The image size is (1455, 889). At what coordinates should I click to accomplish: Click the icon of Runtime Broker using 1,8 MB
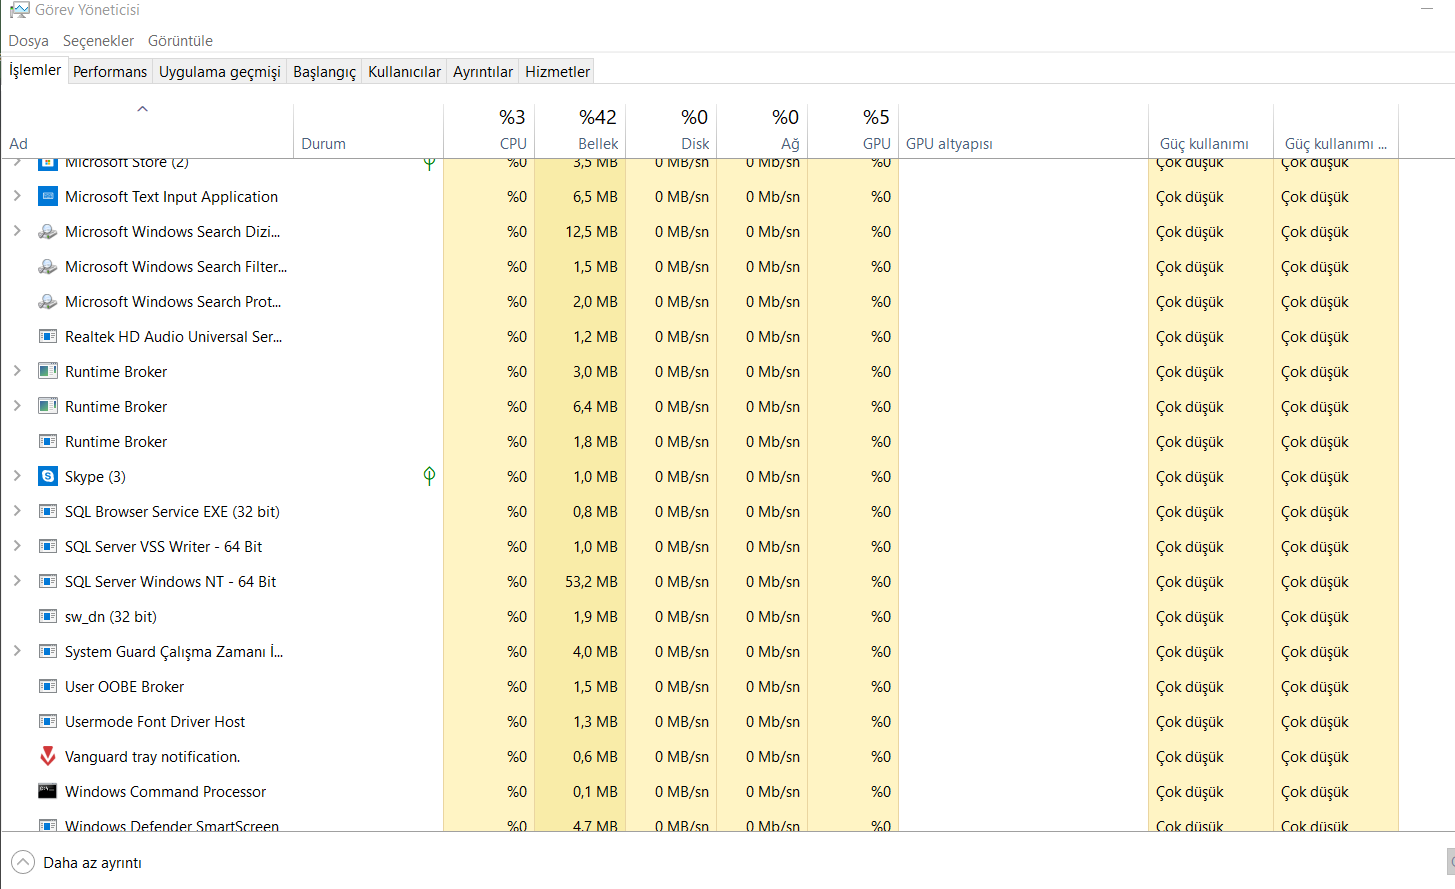tap(47, 442)
